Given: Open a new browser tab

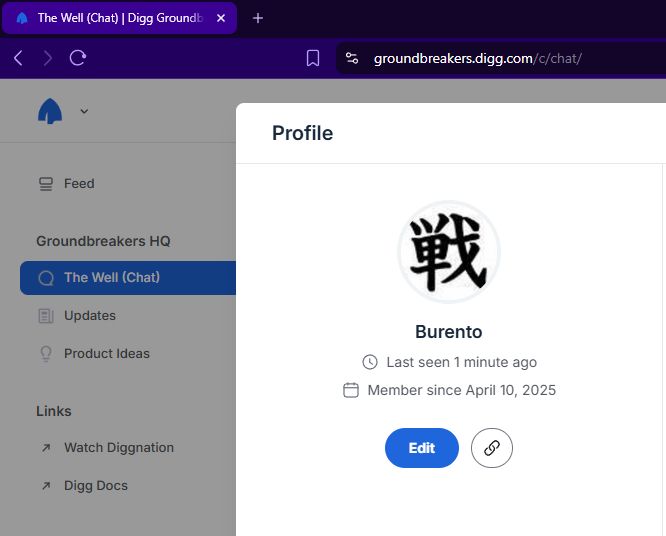Looking at the screenshot, I should click(257, 18).
